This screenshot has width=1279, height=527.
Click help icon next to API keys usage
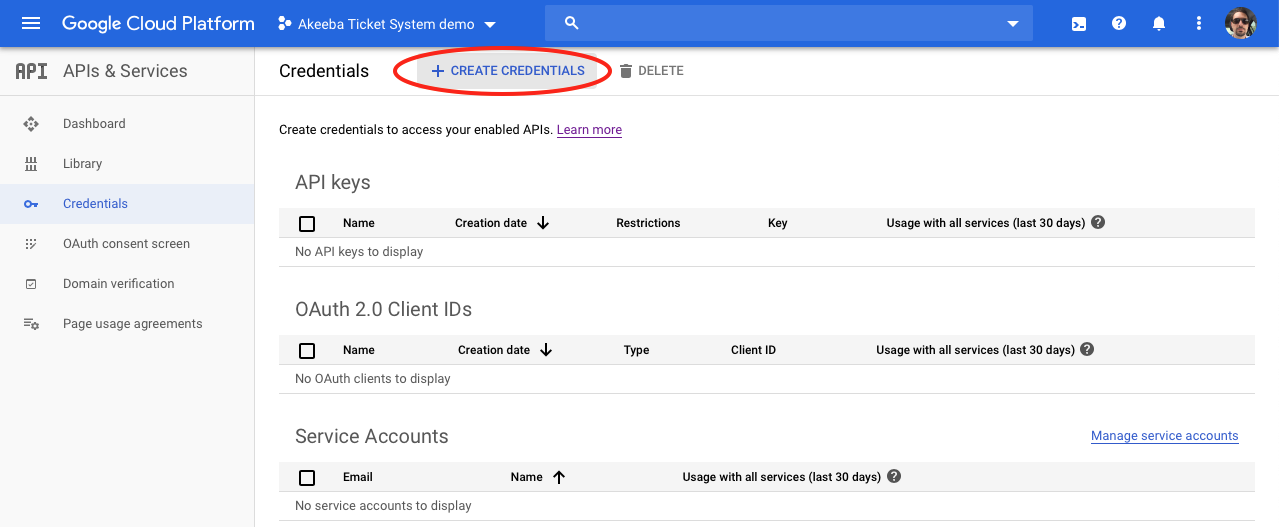click(x=1098, y=222)
